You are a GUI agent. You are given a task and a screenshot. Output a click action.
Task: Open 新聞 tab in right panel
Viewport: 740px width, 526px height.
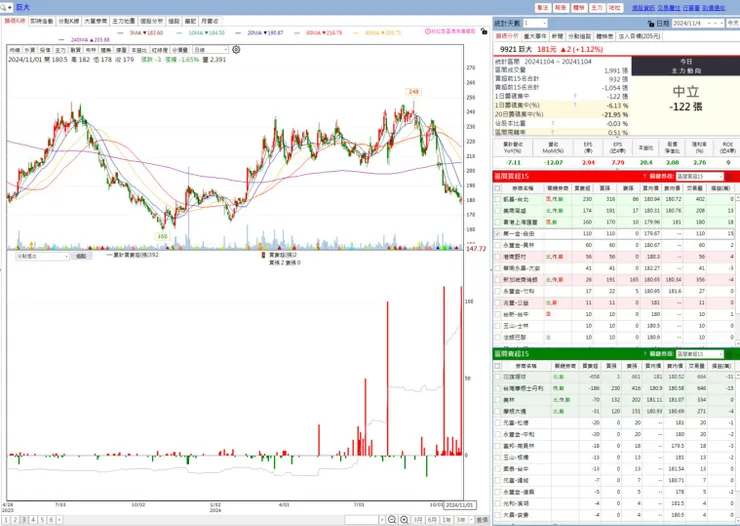(557, 36)
